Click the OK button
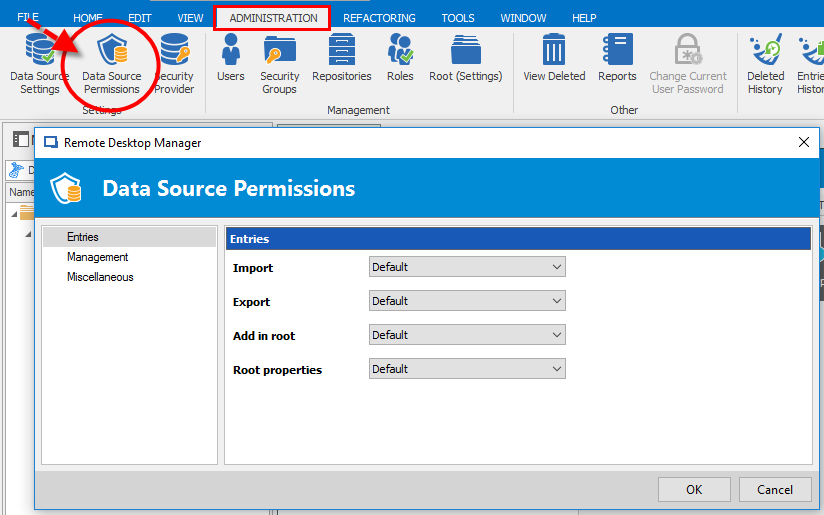Image resolution: width=824 pixels, height=515 pixels. [x=694, y=489]
